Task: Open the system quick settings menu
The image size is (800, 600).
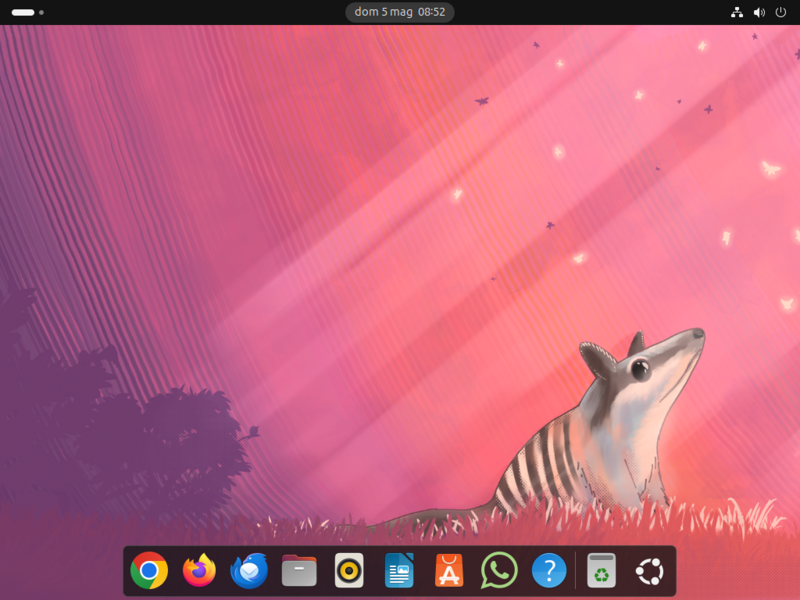Action: click(760, 12)
